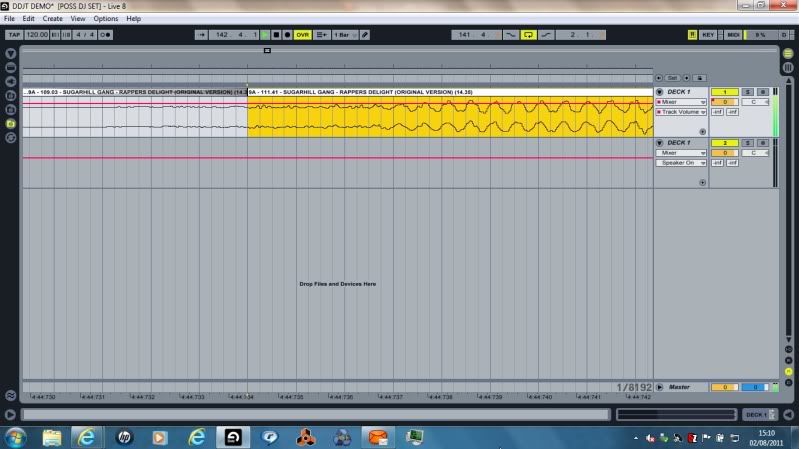Screen dimensions: 799x449
Task: Open the Options menu
Action: [106, 19]
